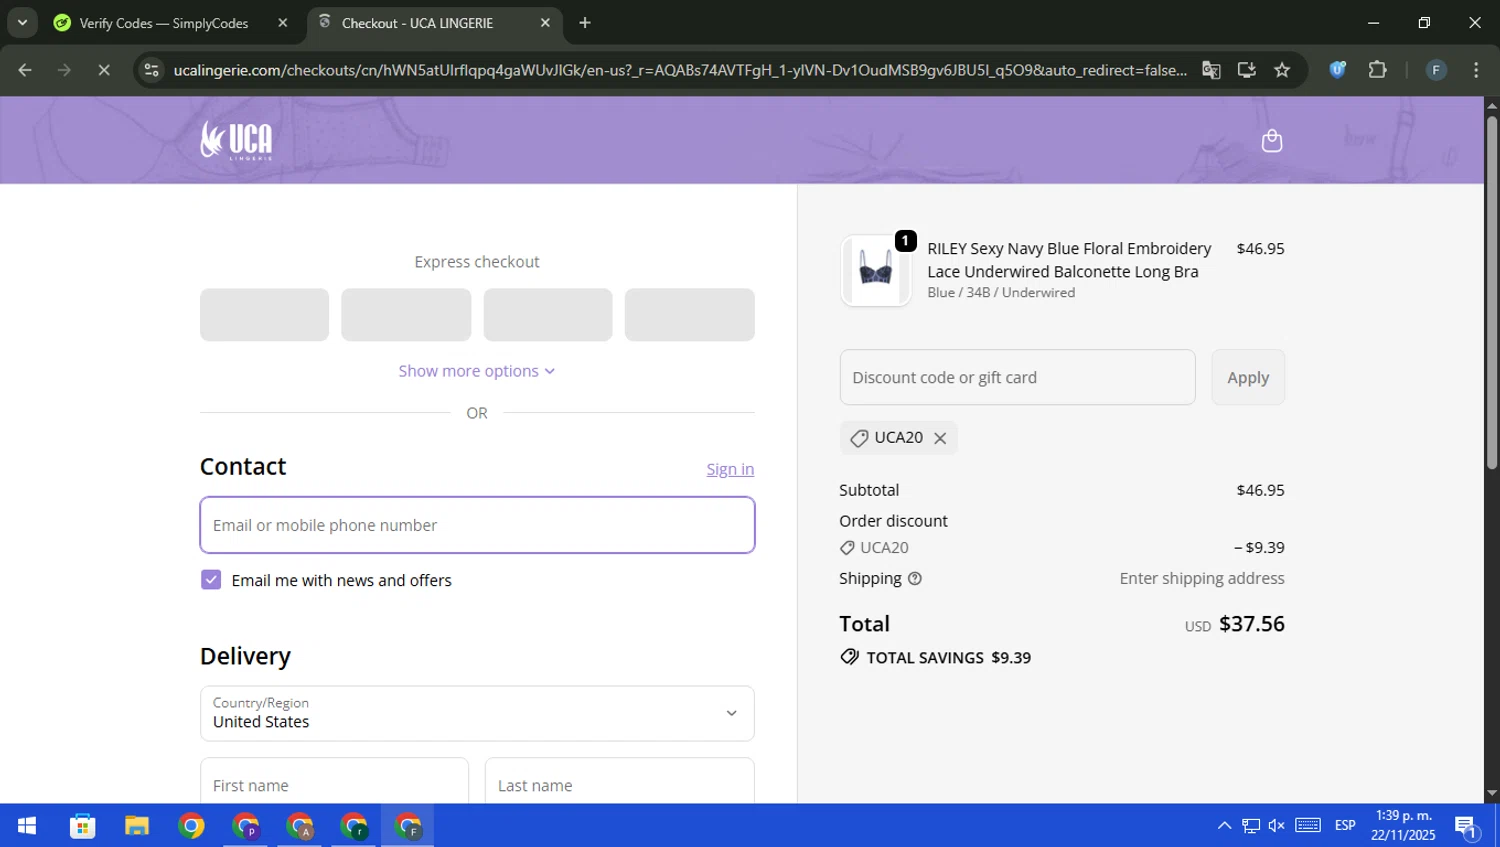Click the third express checkout button
Viewport: 1500px width, 847px height.
pos(548,315)
